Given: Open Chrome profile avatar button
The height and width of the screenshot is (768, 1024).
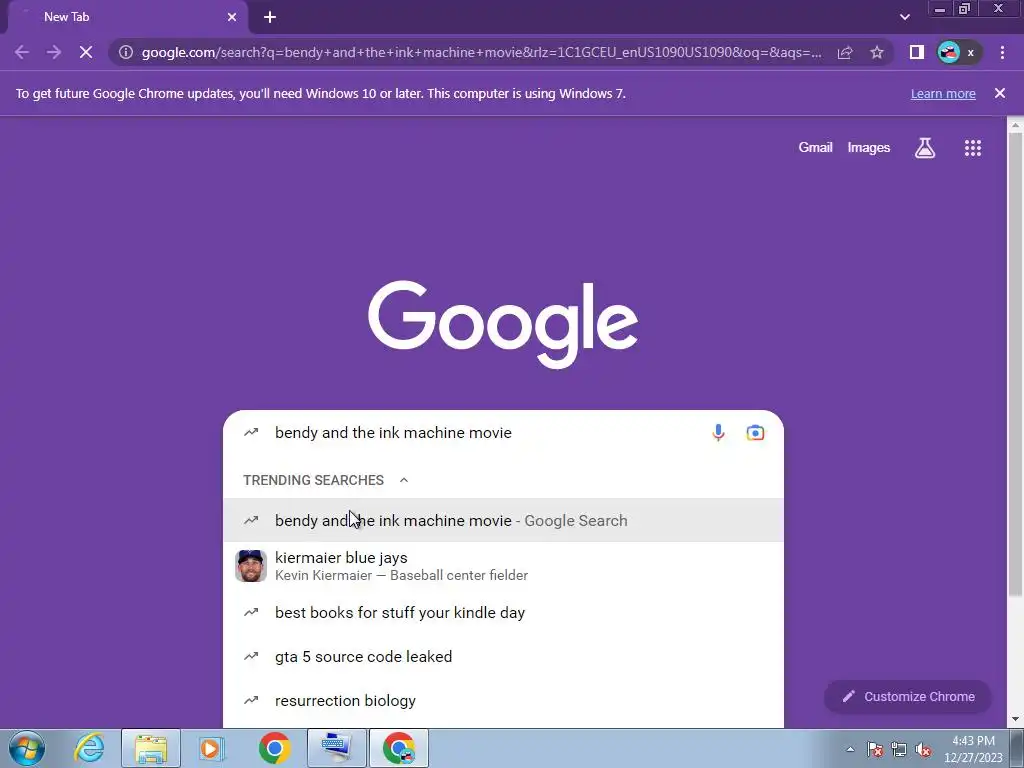Looking at the screenshot, I should 959,52.
